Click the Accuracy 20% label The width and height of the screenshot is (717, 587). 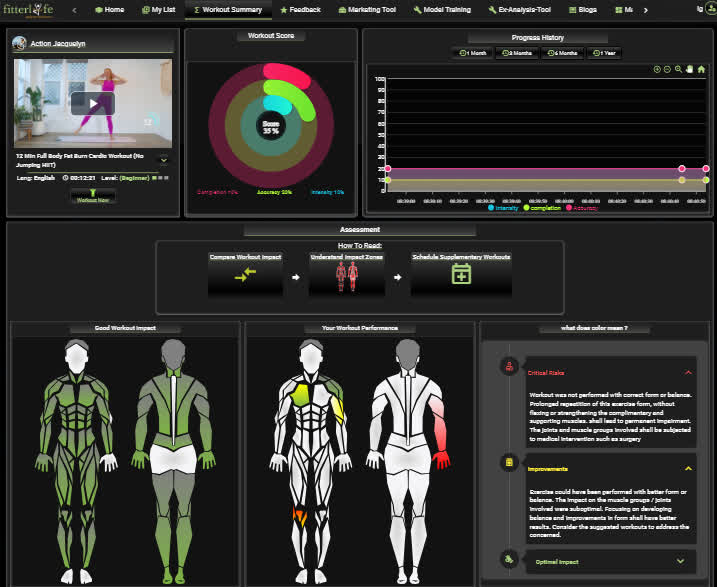click(x=274, y=192)
